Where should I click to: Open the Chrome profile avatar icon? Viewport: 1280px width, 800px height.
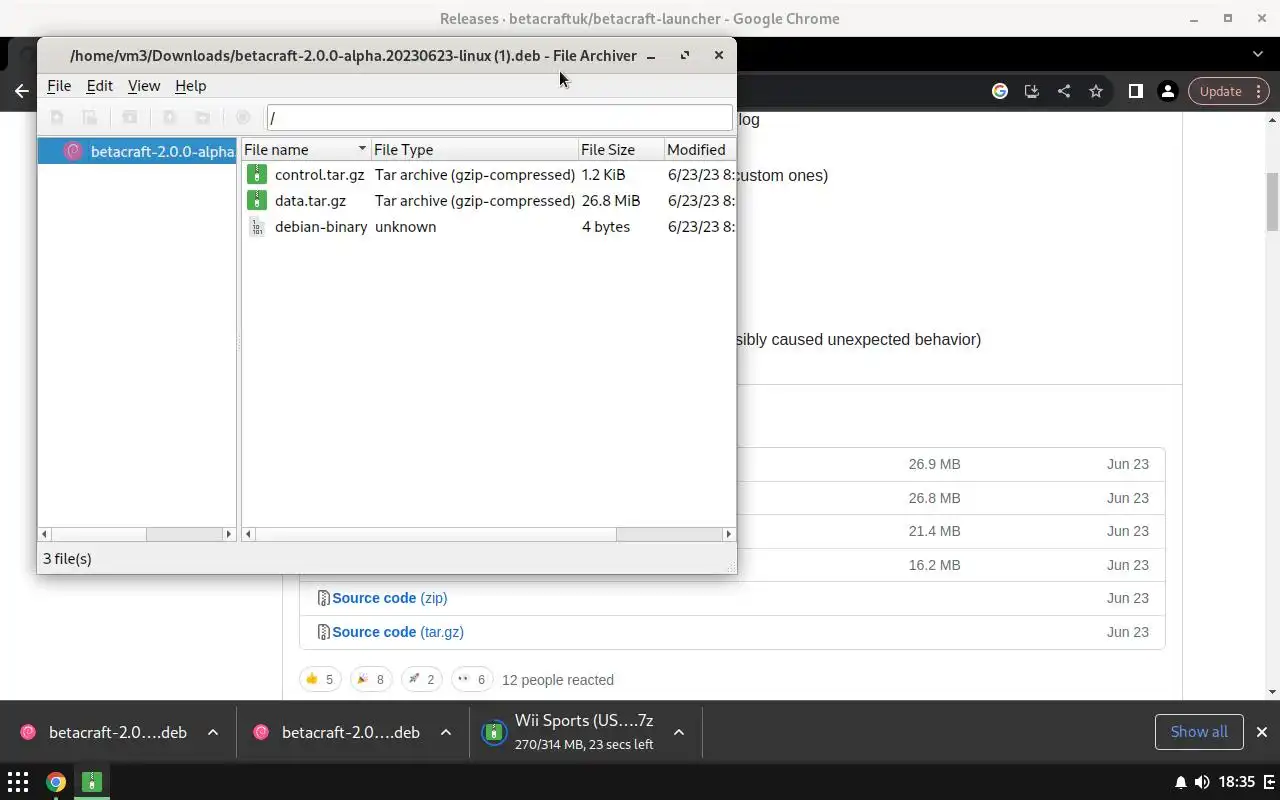point(1167,91)
